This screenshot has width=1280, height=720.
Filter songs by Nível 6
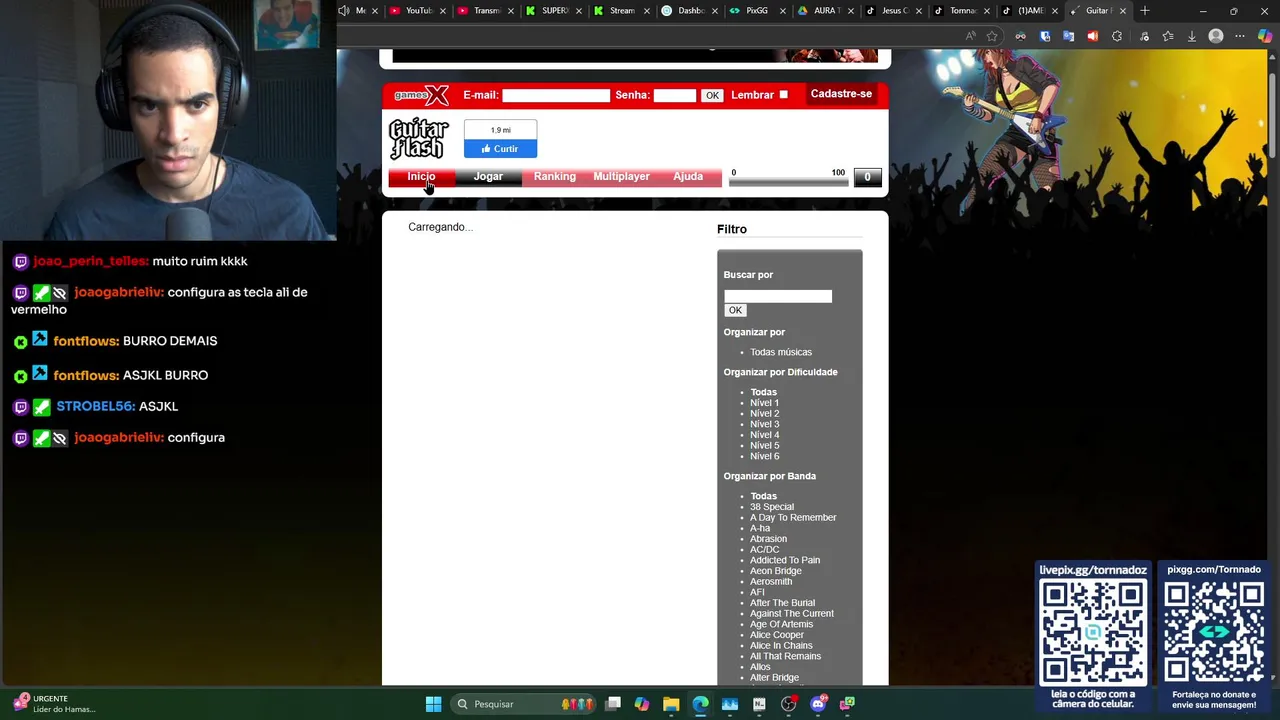pos(764,456)
